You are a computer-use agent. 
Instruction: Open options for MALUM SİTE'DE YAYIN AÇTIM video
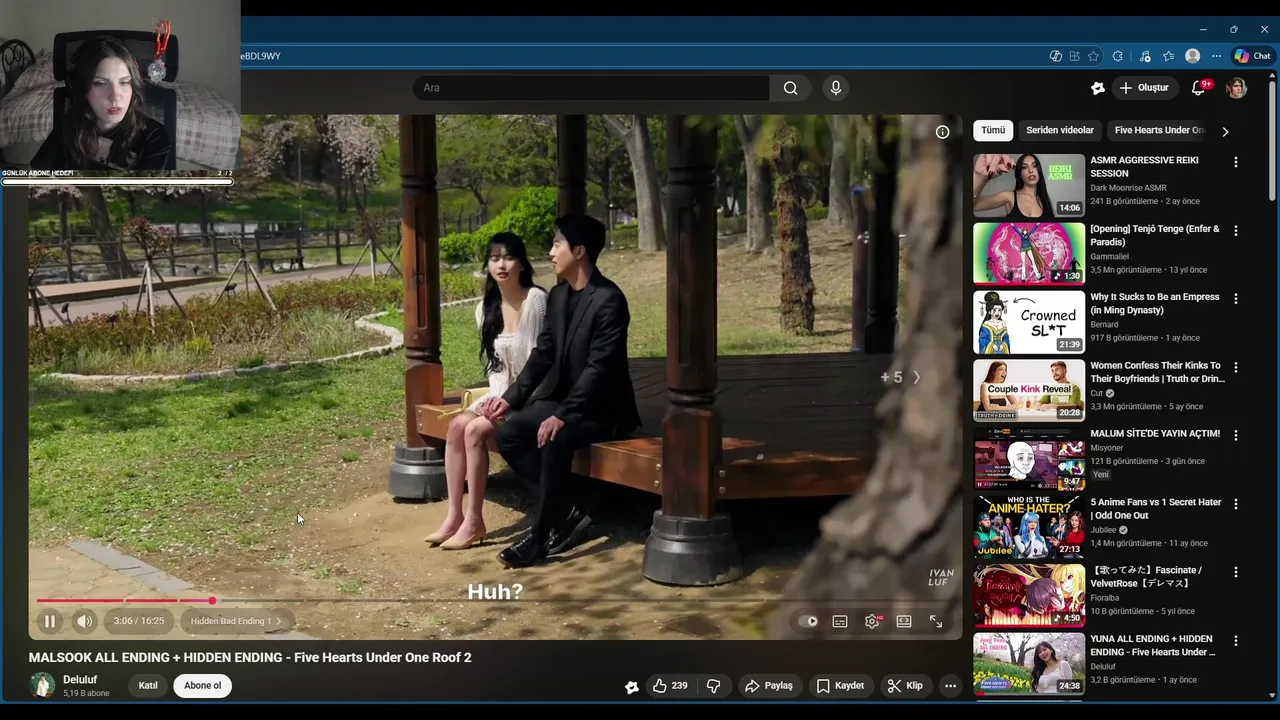(1236, 435)
